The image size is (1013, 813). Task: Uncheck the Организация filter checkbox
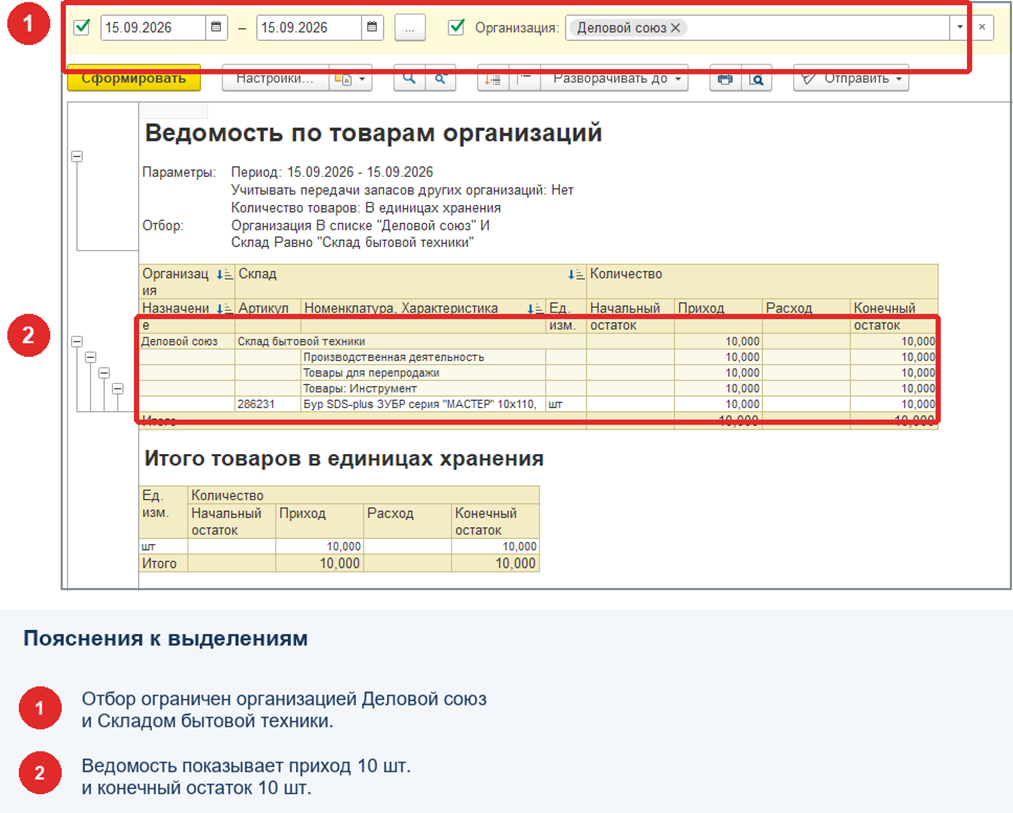(x=456, y=27)
